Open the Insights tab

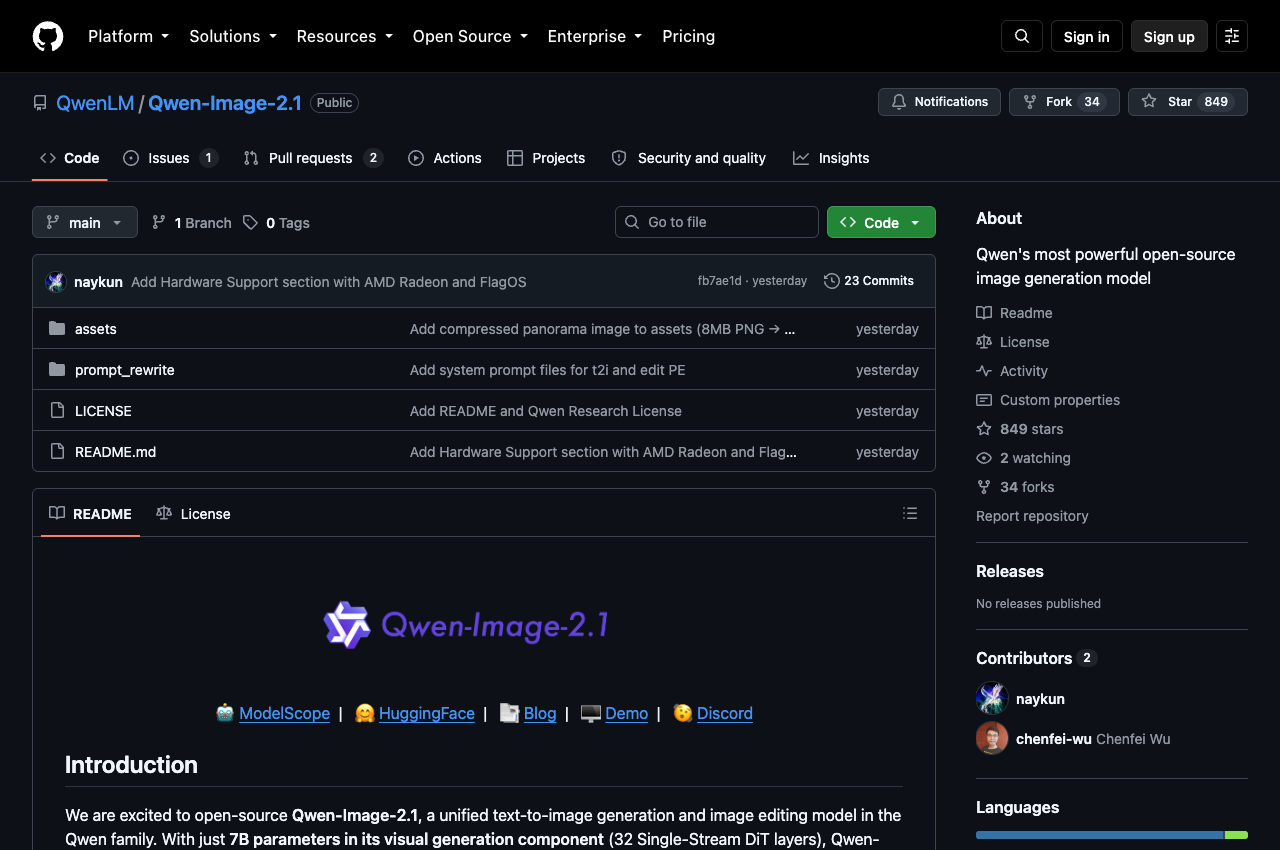pyautogui.click(x=831, y=158)
